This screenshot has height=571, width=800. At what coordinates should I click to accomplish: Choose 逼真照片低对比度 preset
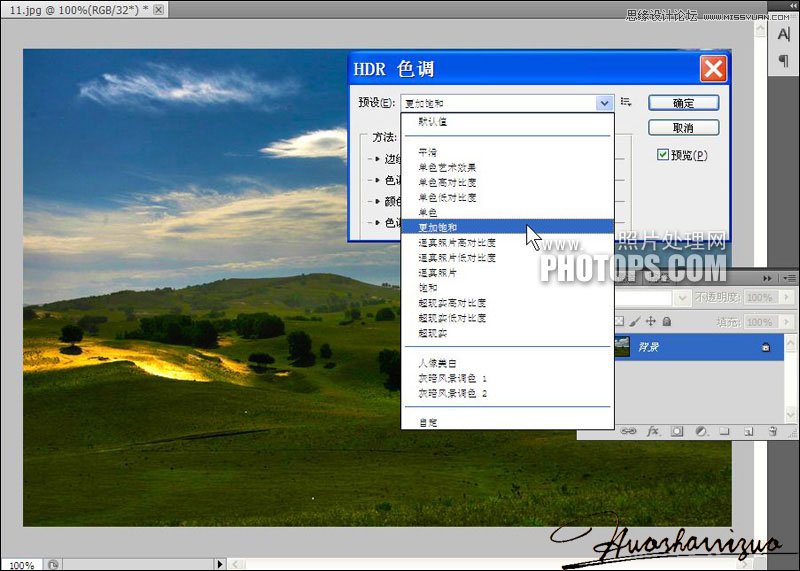tap(457, 258)
